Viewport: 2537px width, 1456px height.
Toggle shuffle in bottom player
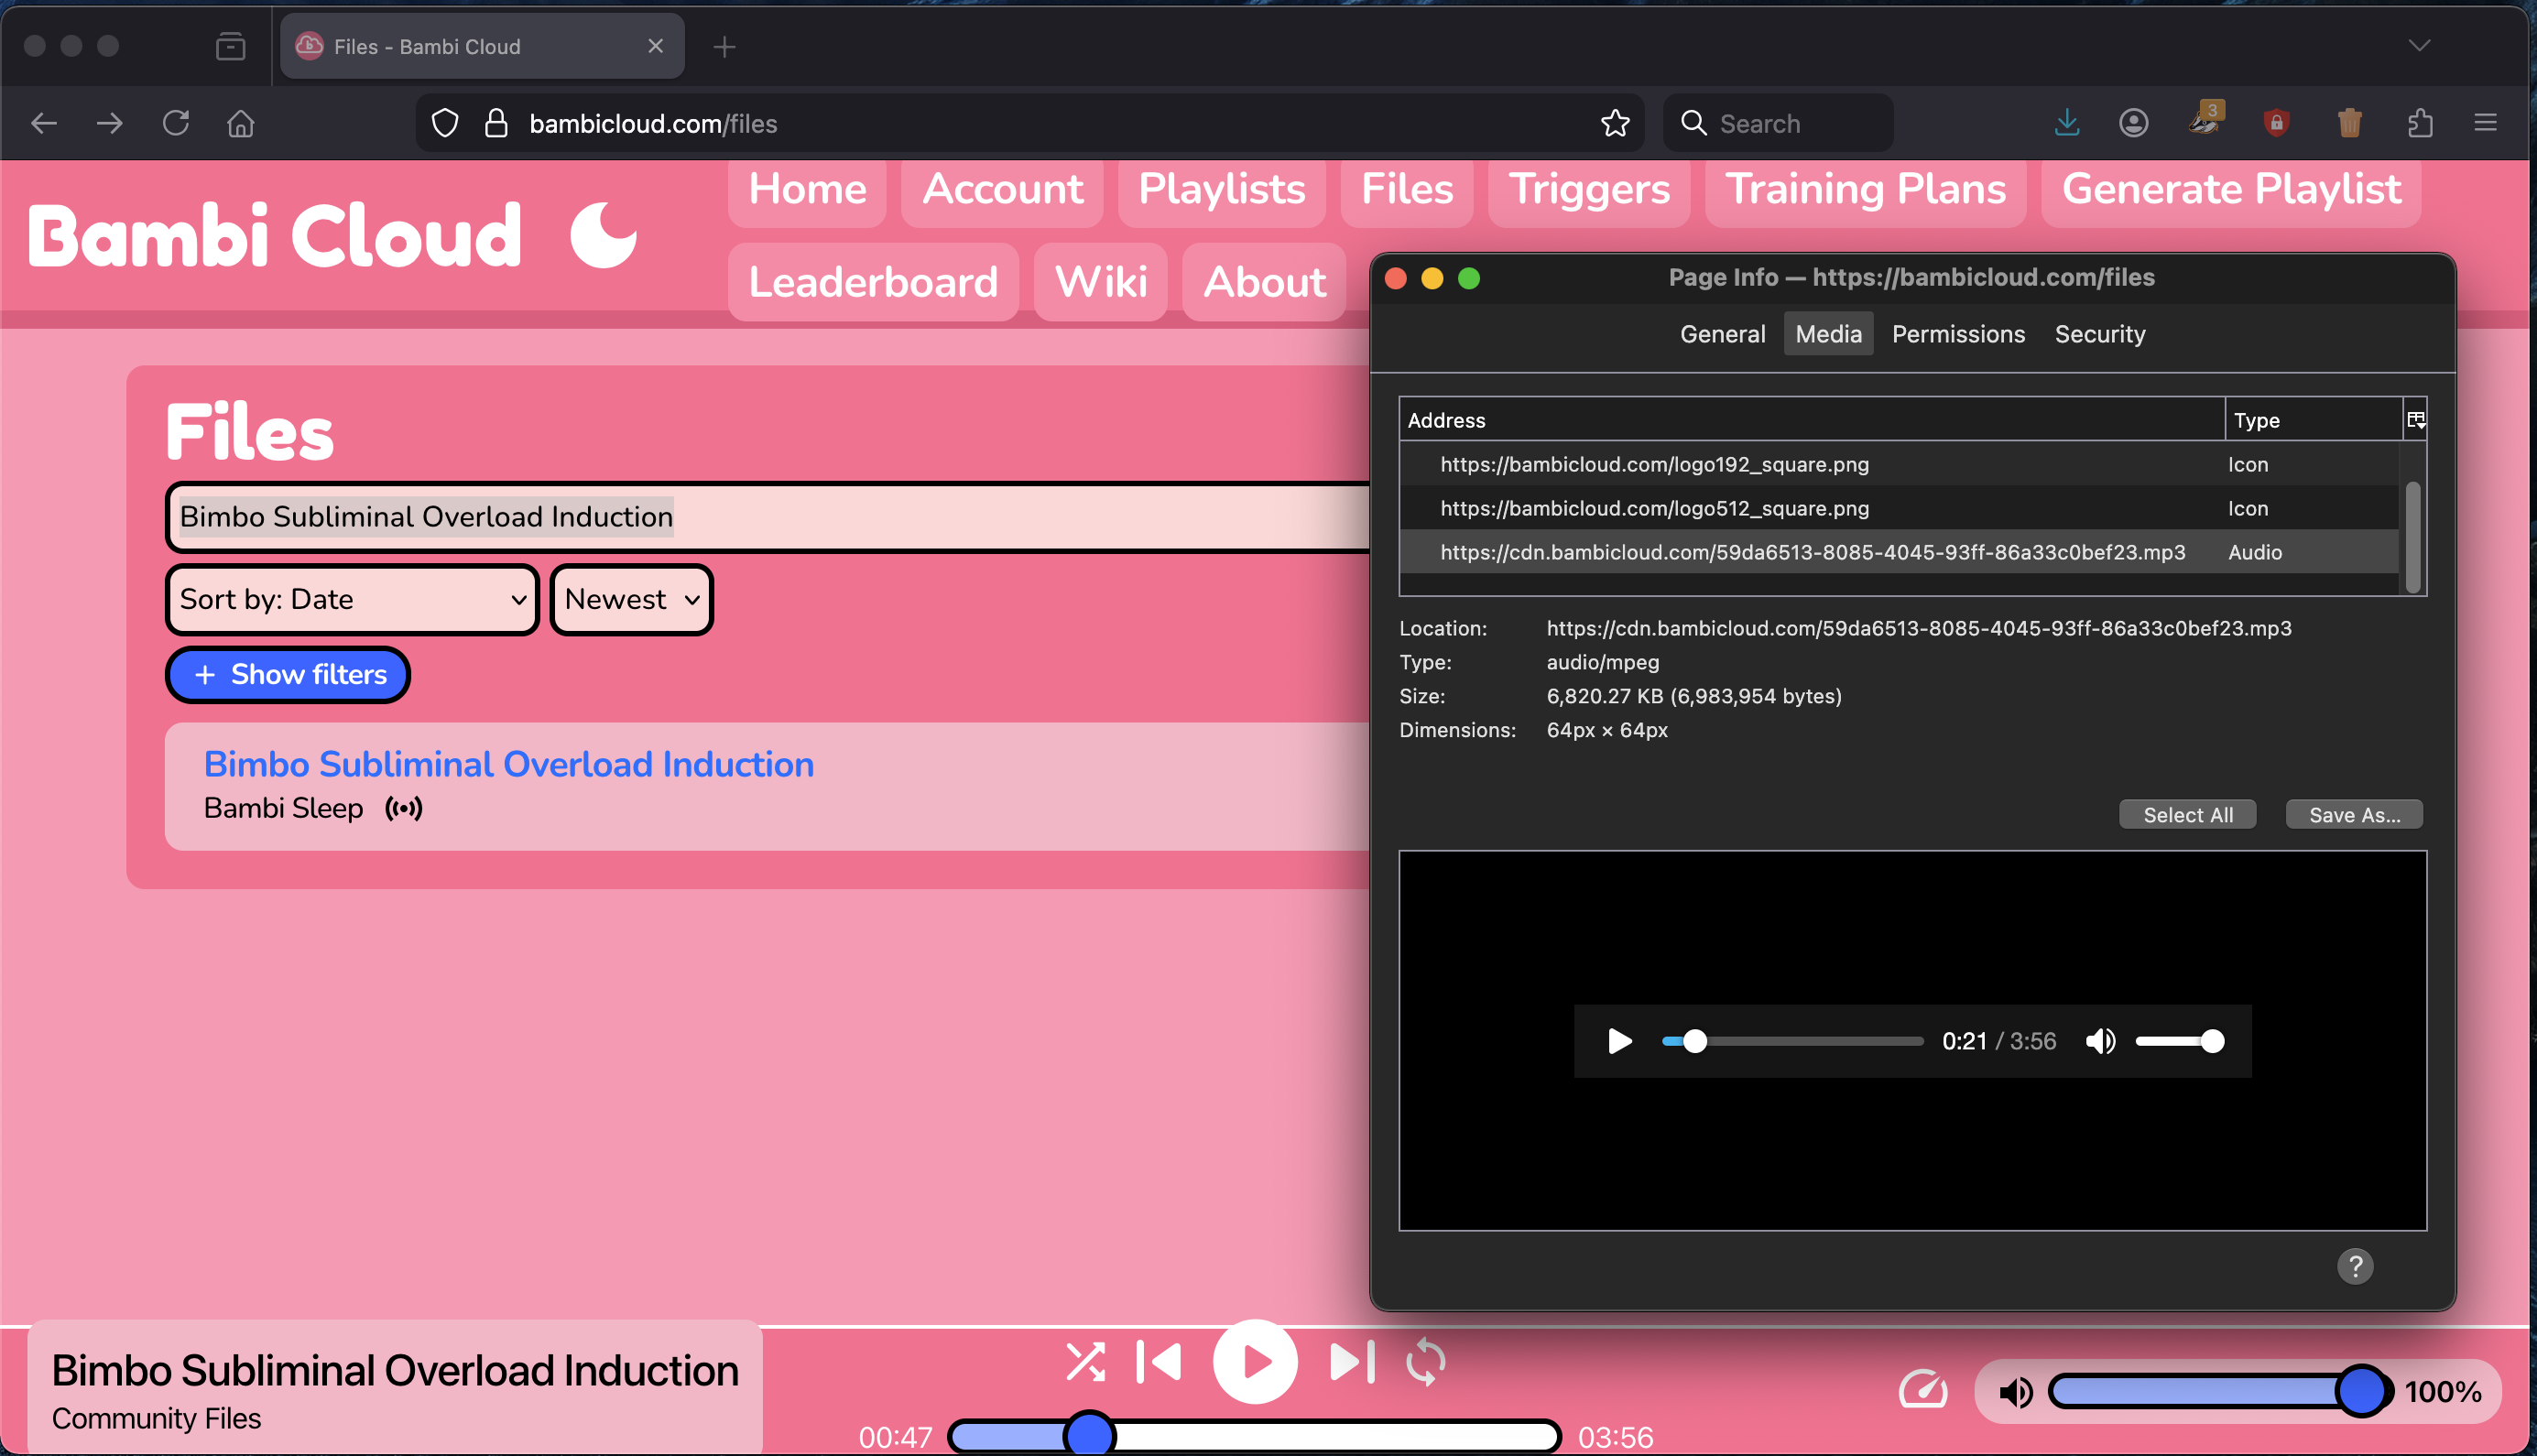click(x=1084, y=1362)
